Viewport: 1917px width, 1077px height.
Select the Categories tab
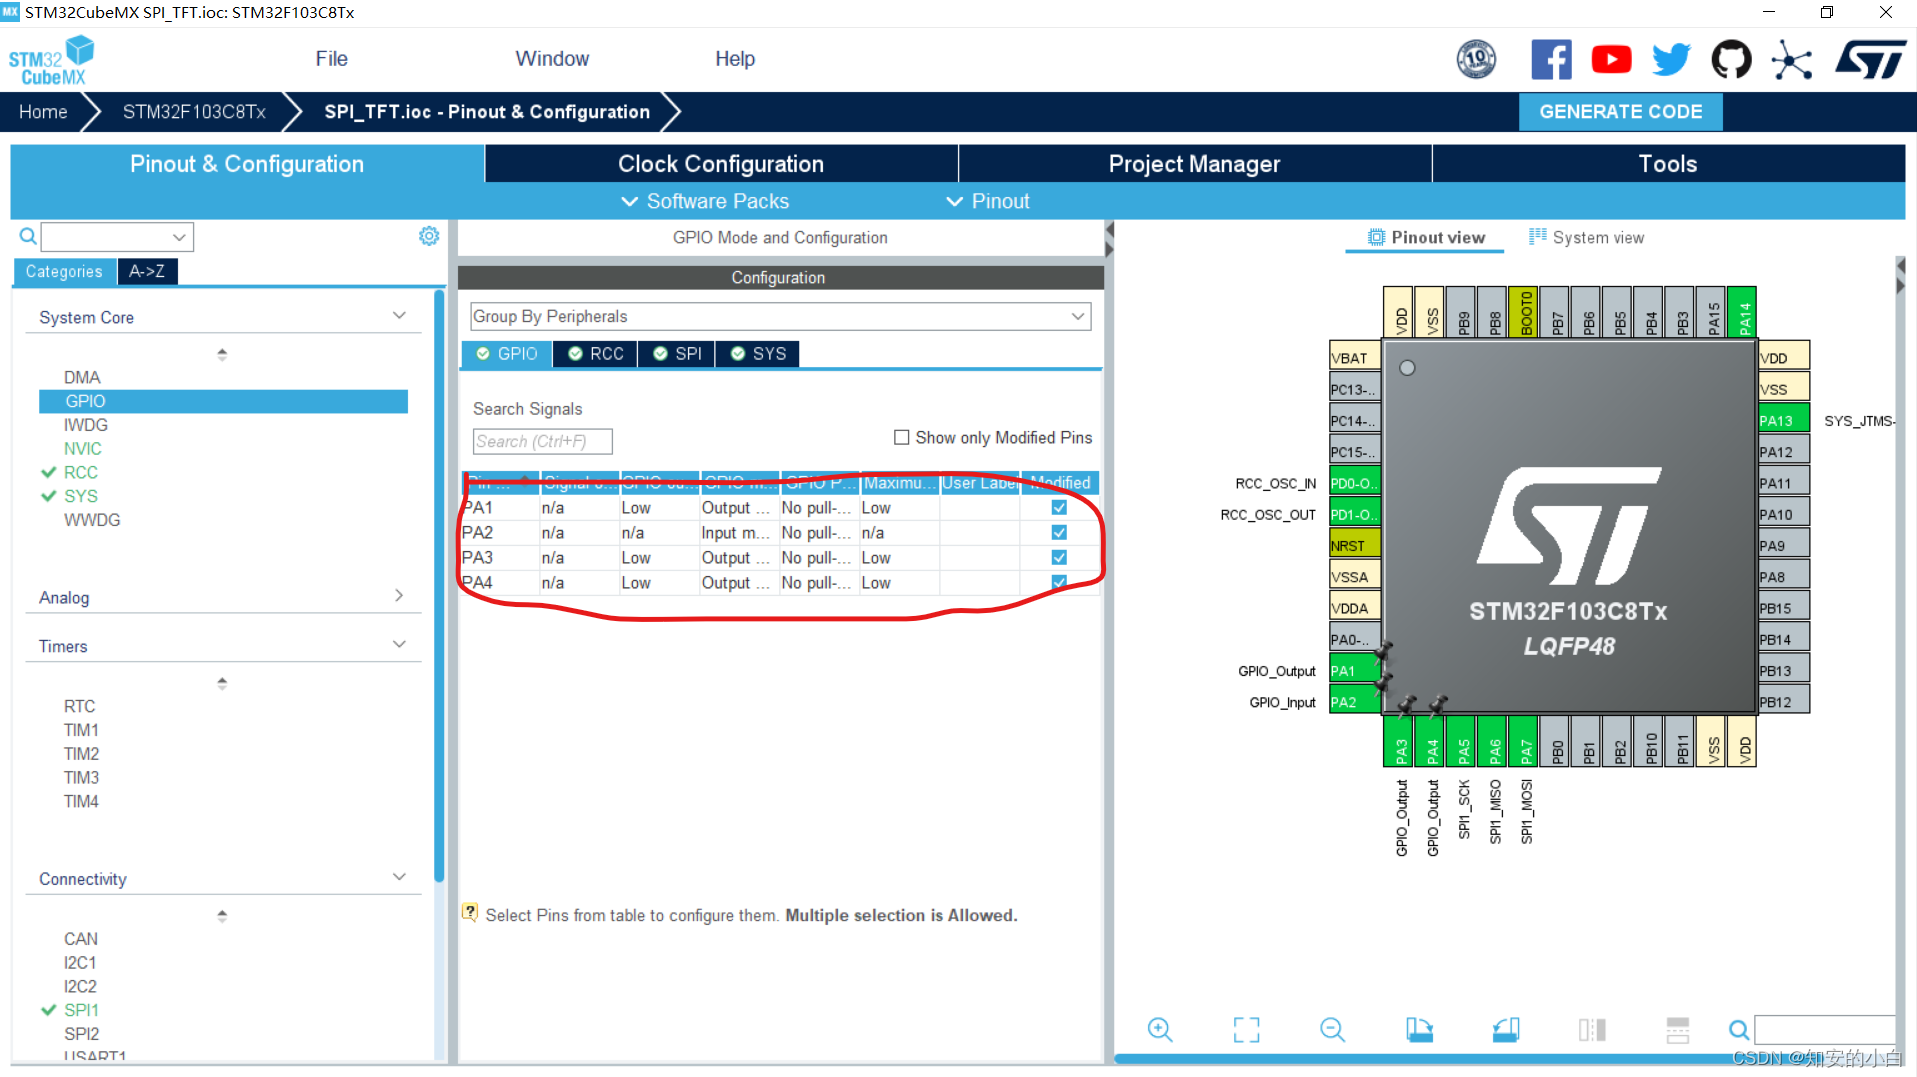(x=64, y=271)
